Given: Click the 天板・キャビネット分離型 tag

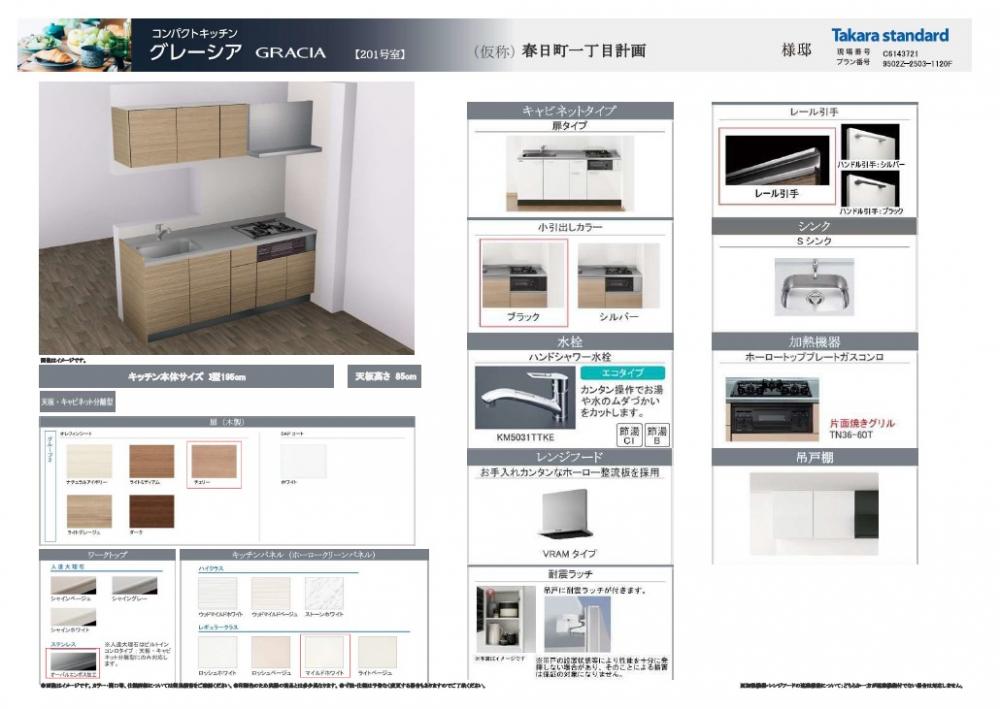Looking at the screenshot, I should click(x=78, y=400).
